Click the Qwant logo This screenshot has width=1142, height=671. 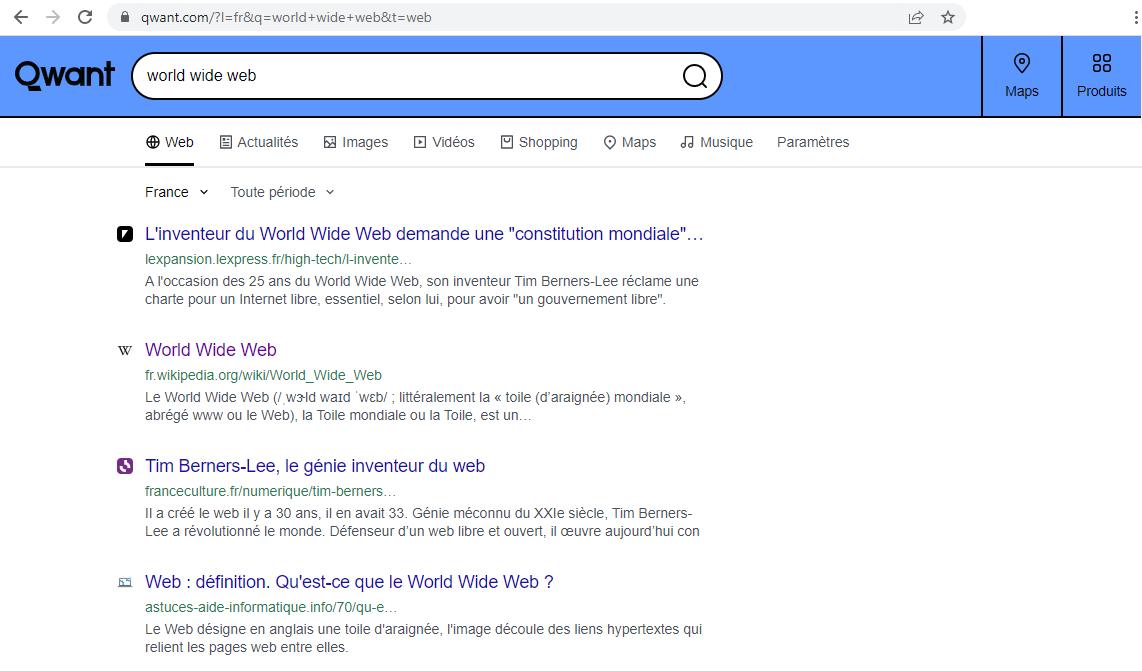(x=65, y=75)
